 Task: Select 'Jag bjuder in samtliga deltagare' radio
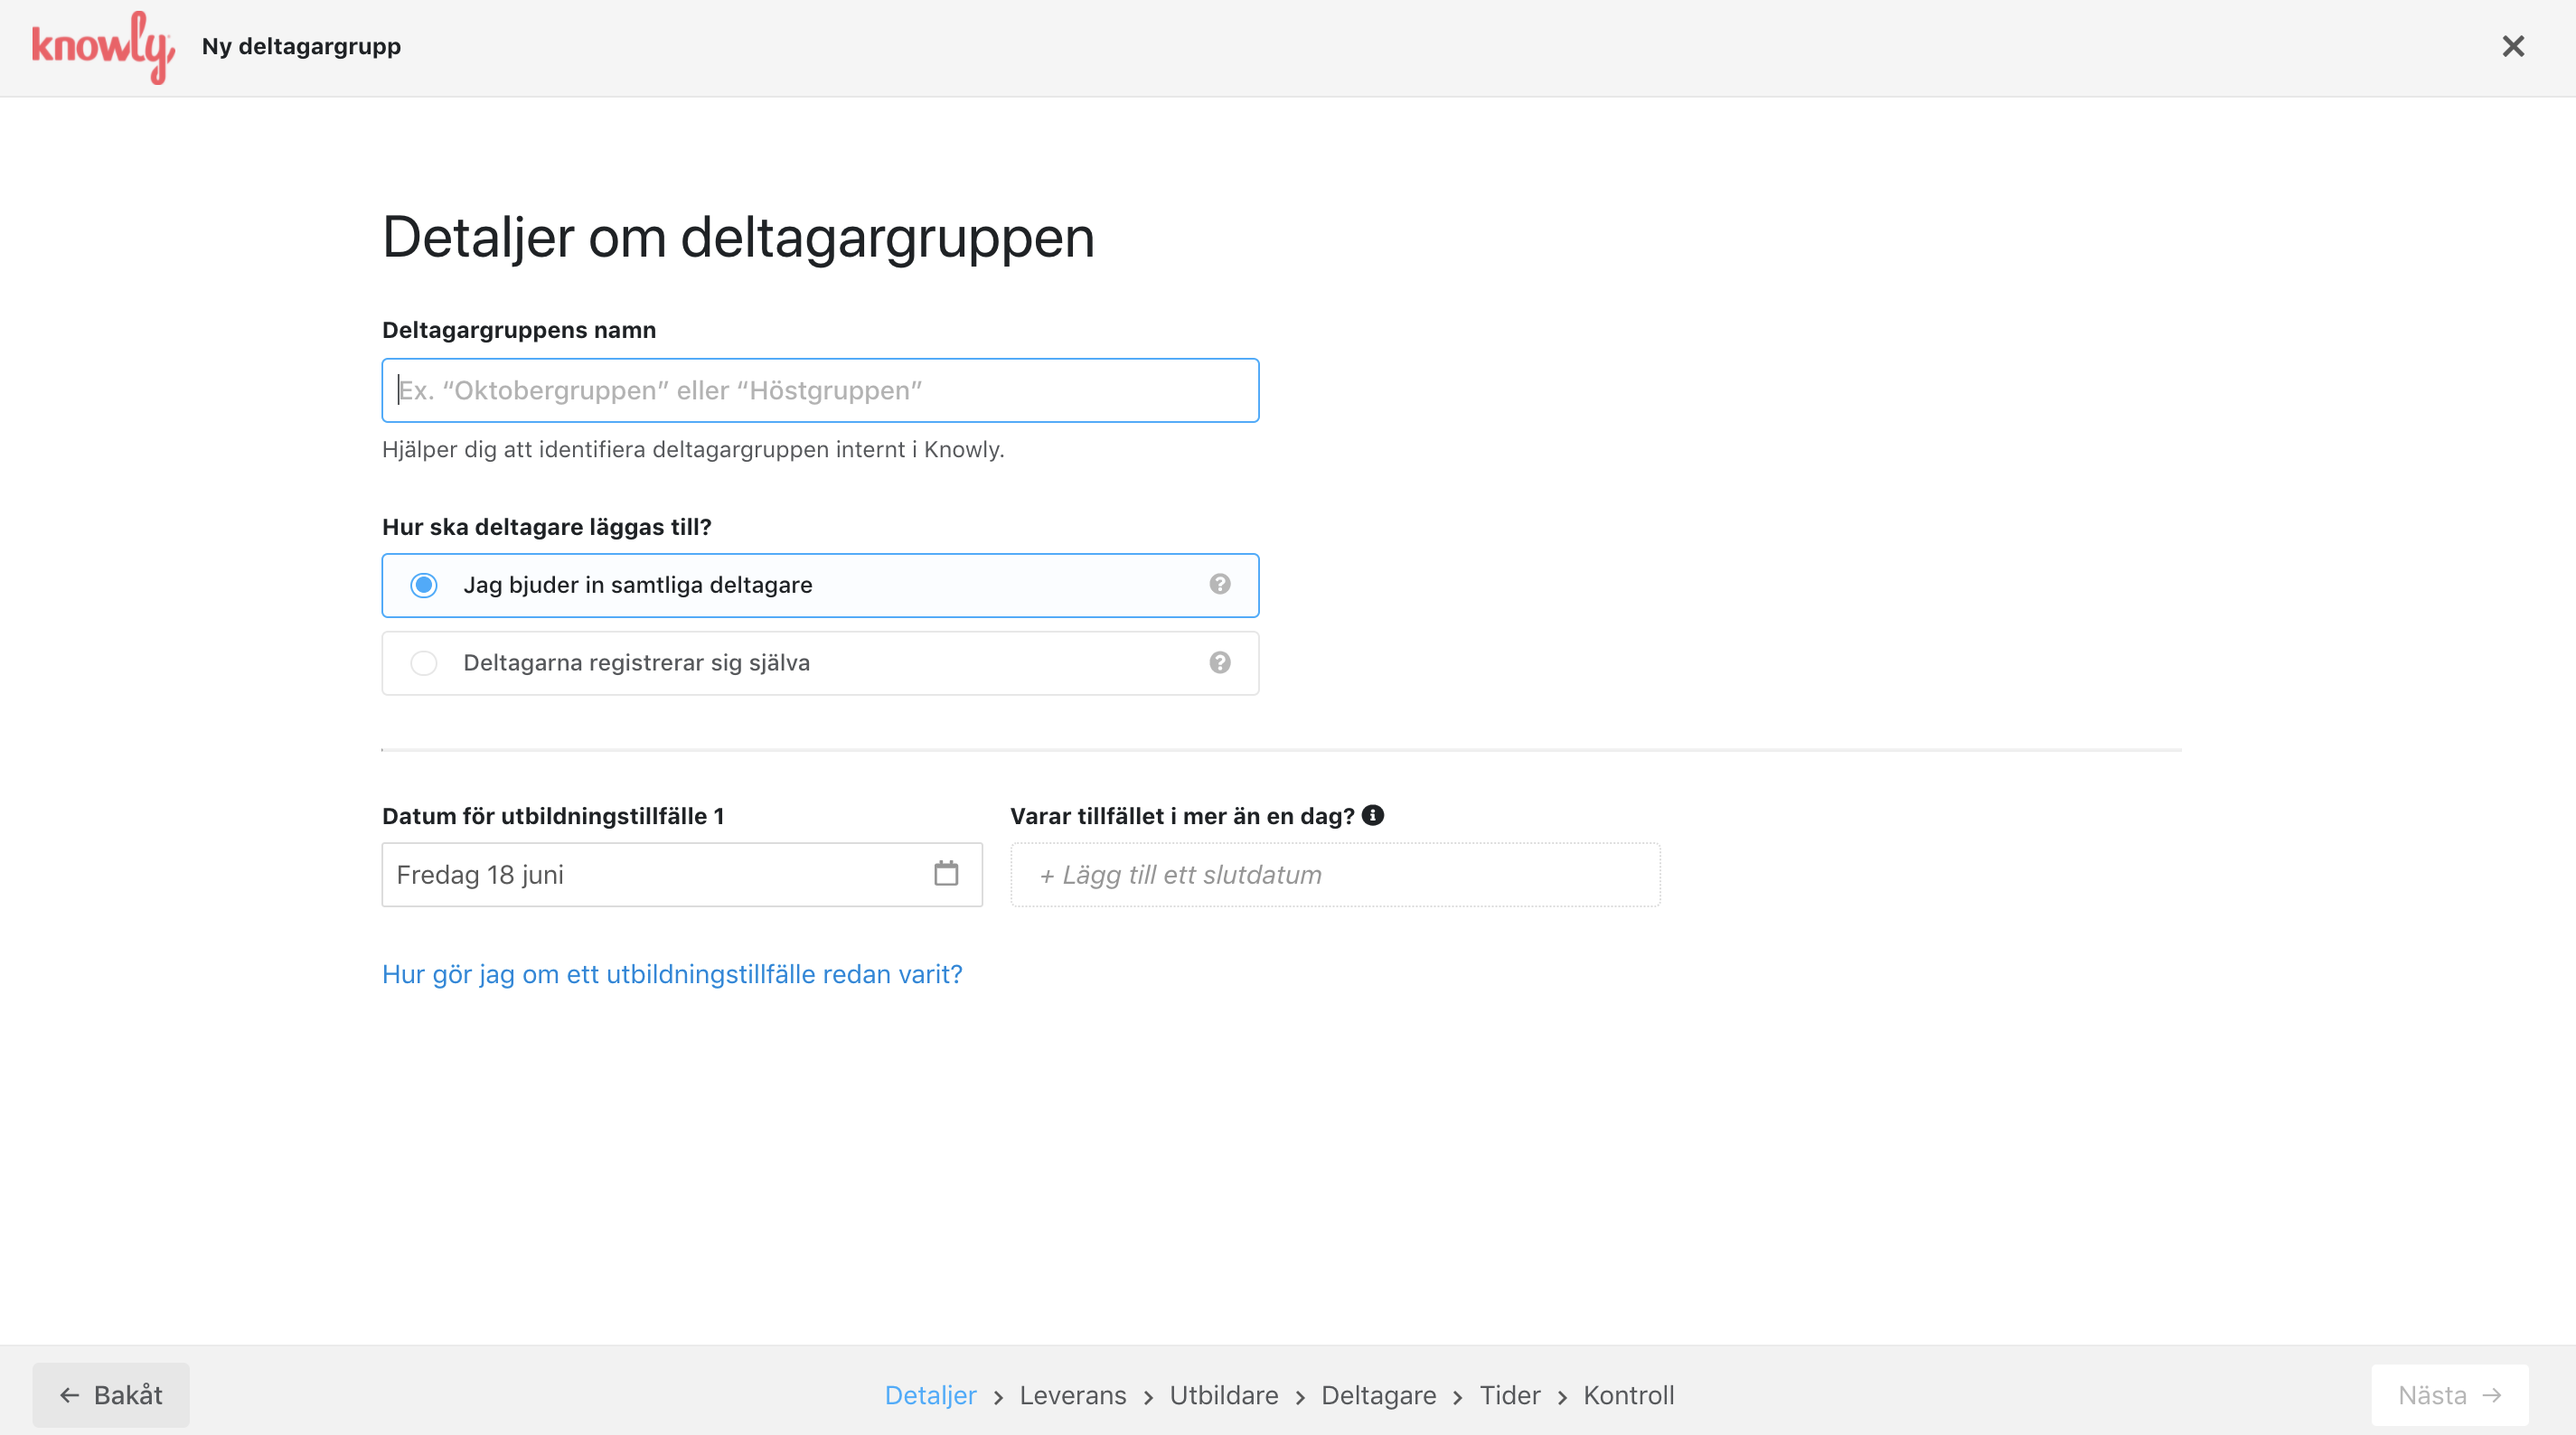(424, 585)
